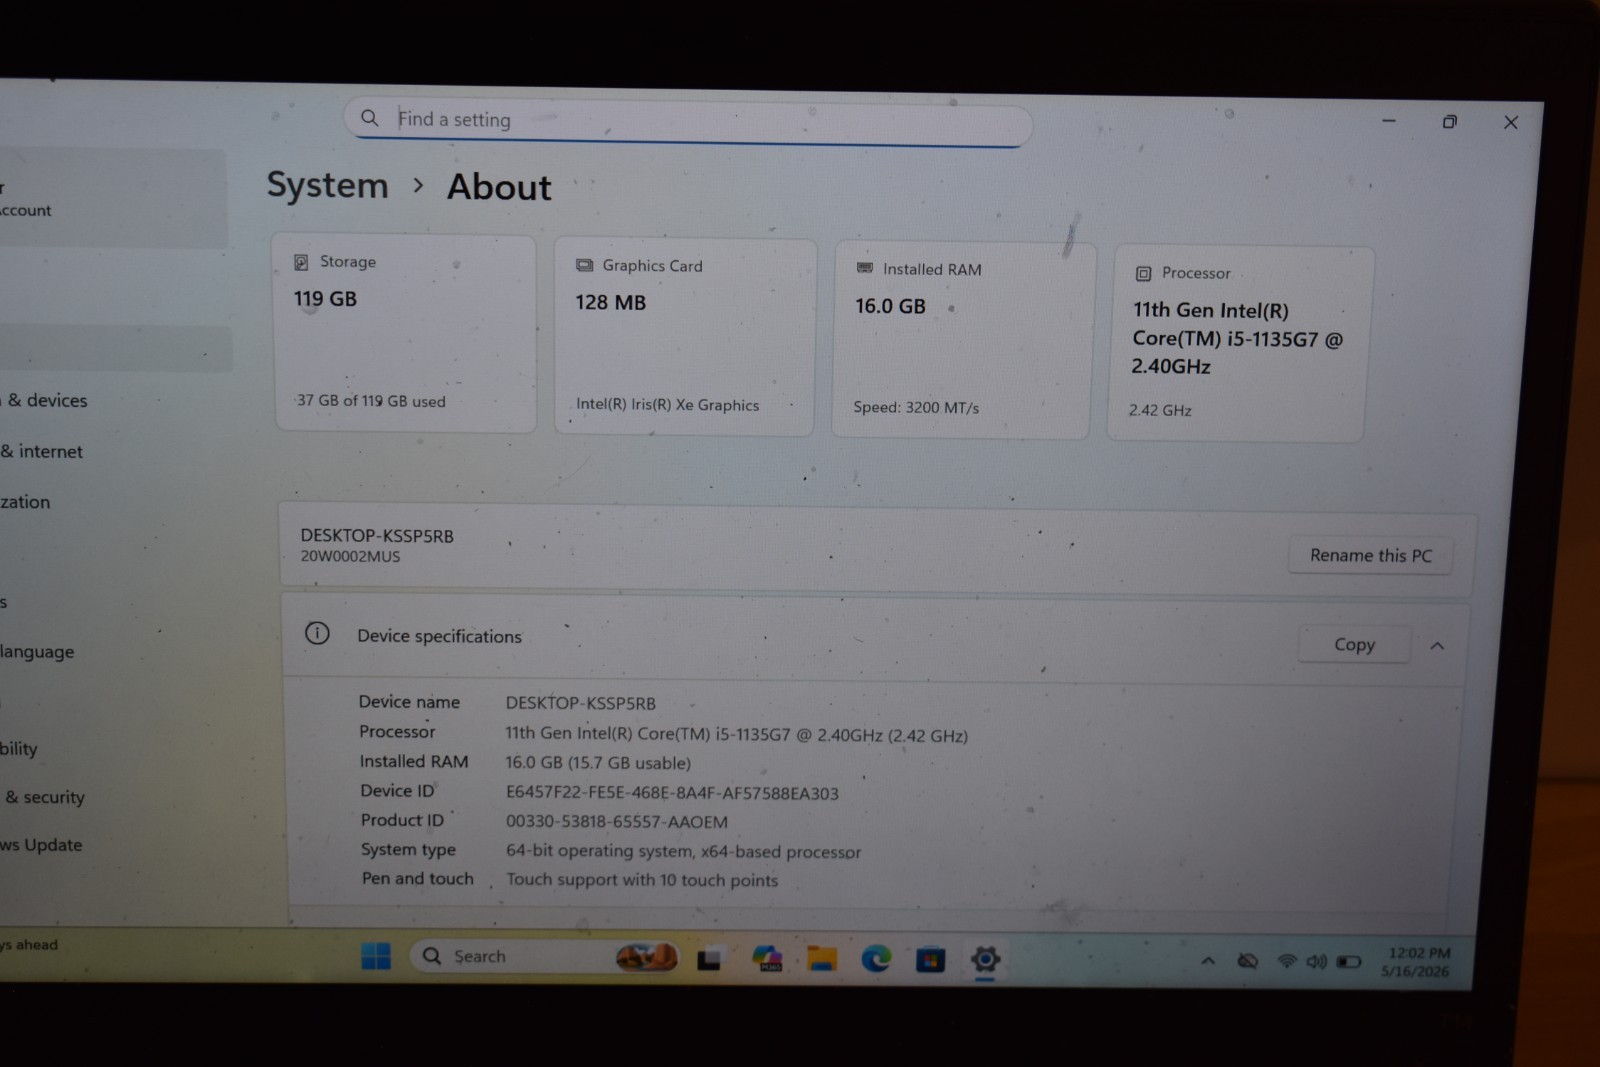Select Product ID 00330-53818-65557-AAOEM

pos(616,822)
